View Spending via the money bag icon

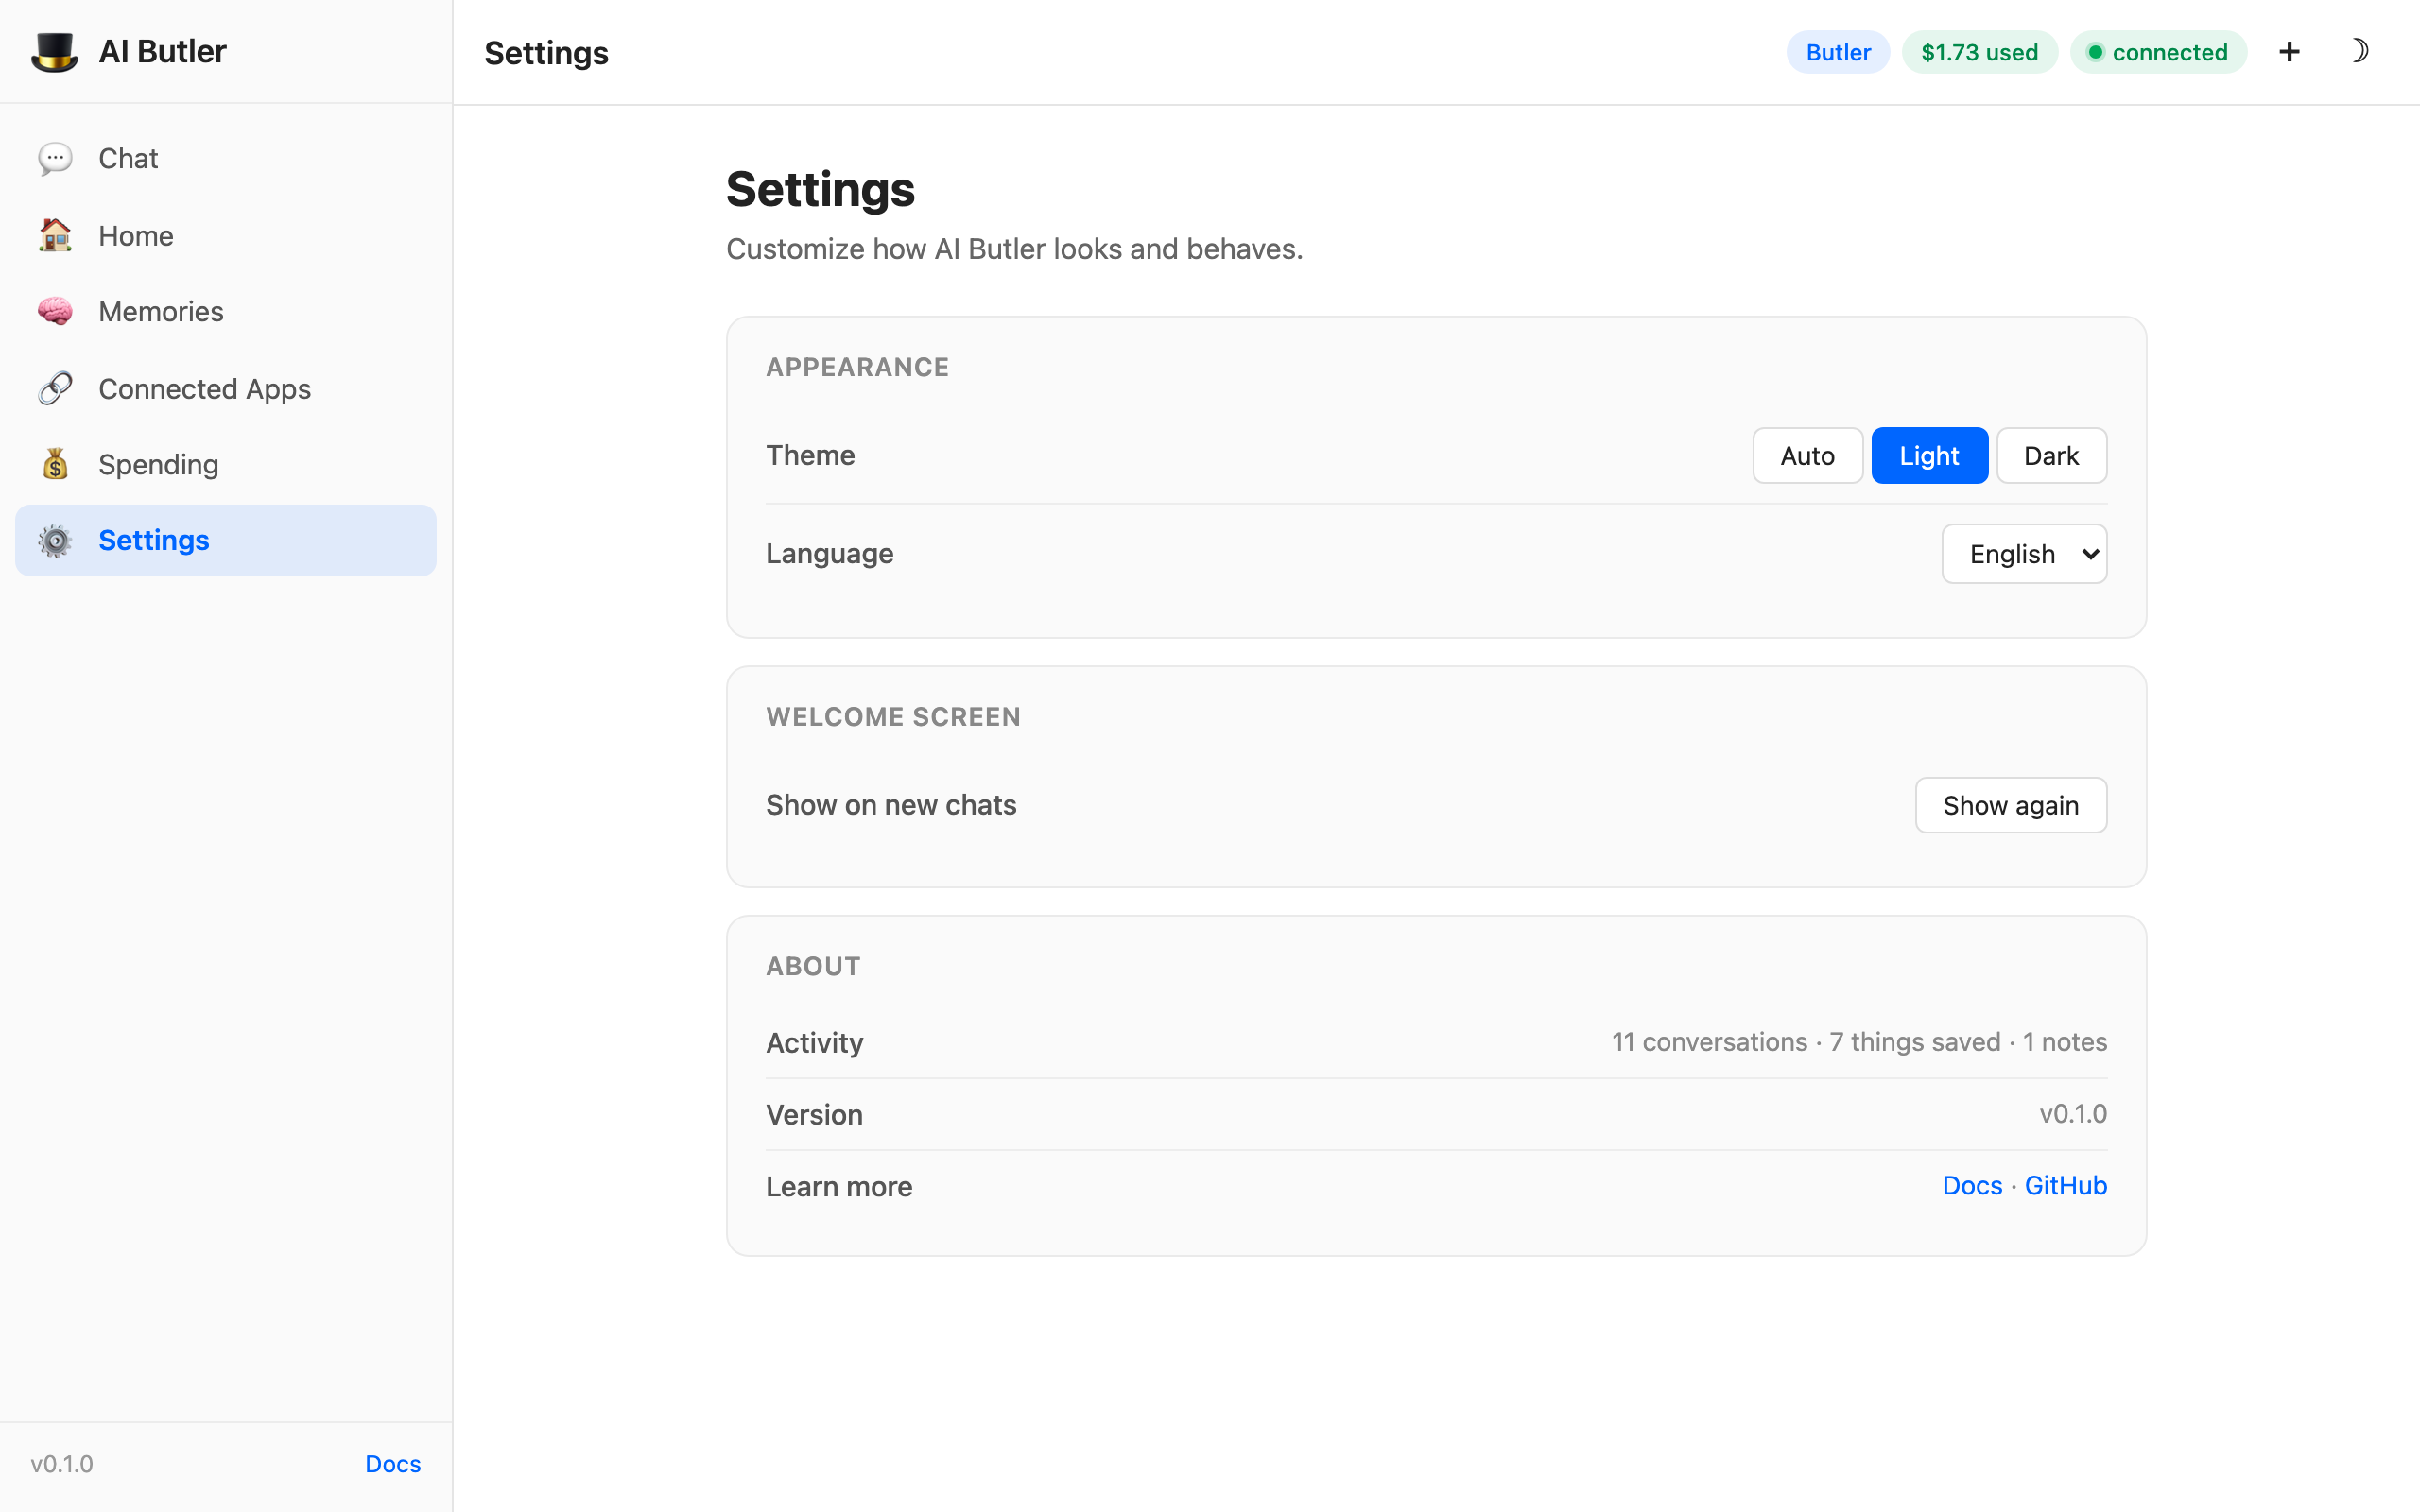(x=55, y=463)
